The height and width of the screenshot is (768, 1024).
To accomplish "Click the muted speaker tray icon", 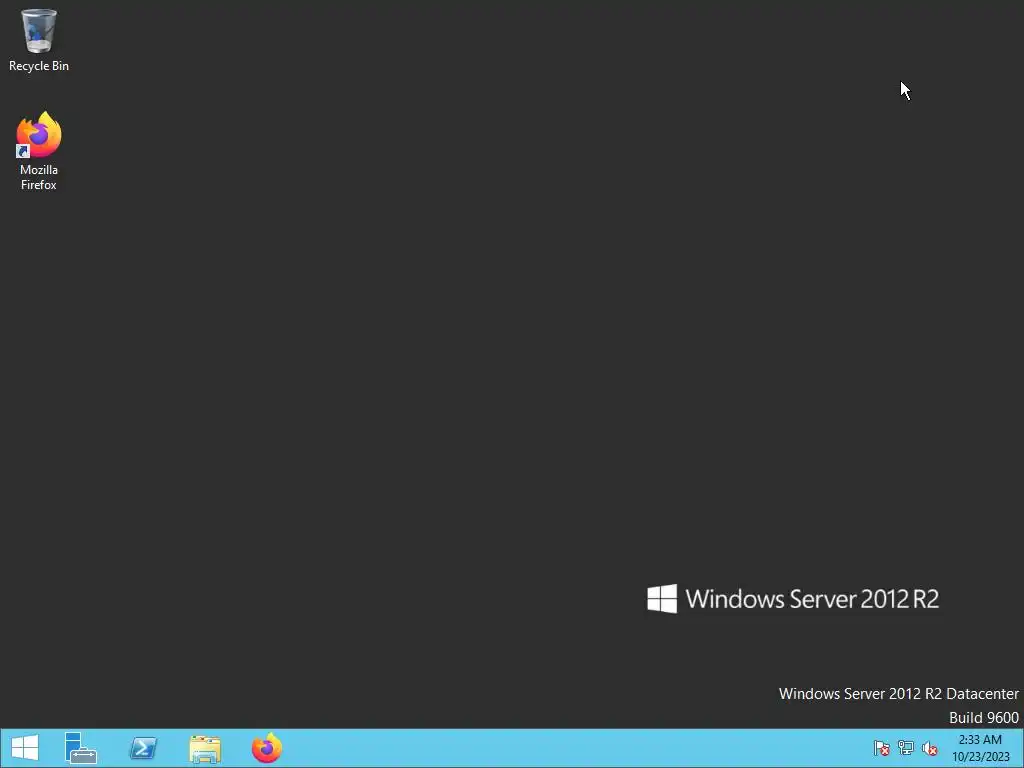I will coord(930,748).
